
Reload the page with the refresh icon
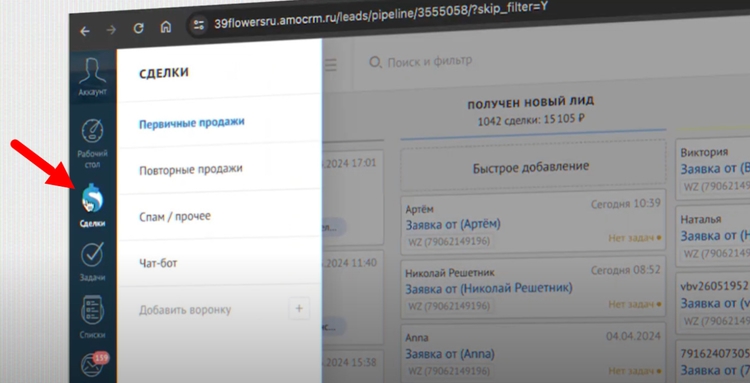[x=139, y=29]
